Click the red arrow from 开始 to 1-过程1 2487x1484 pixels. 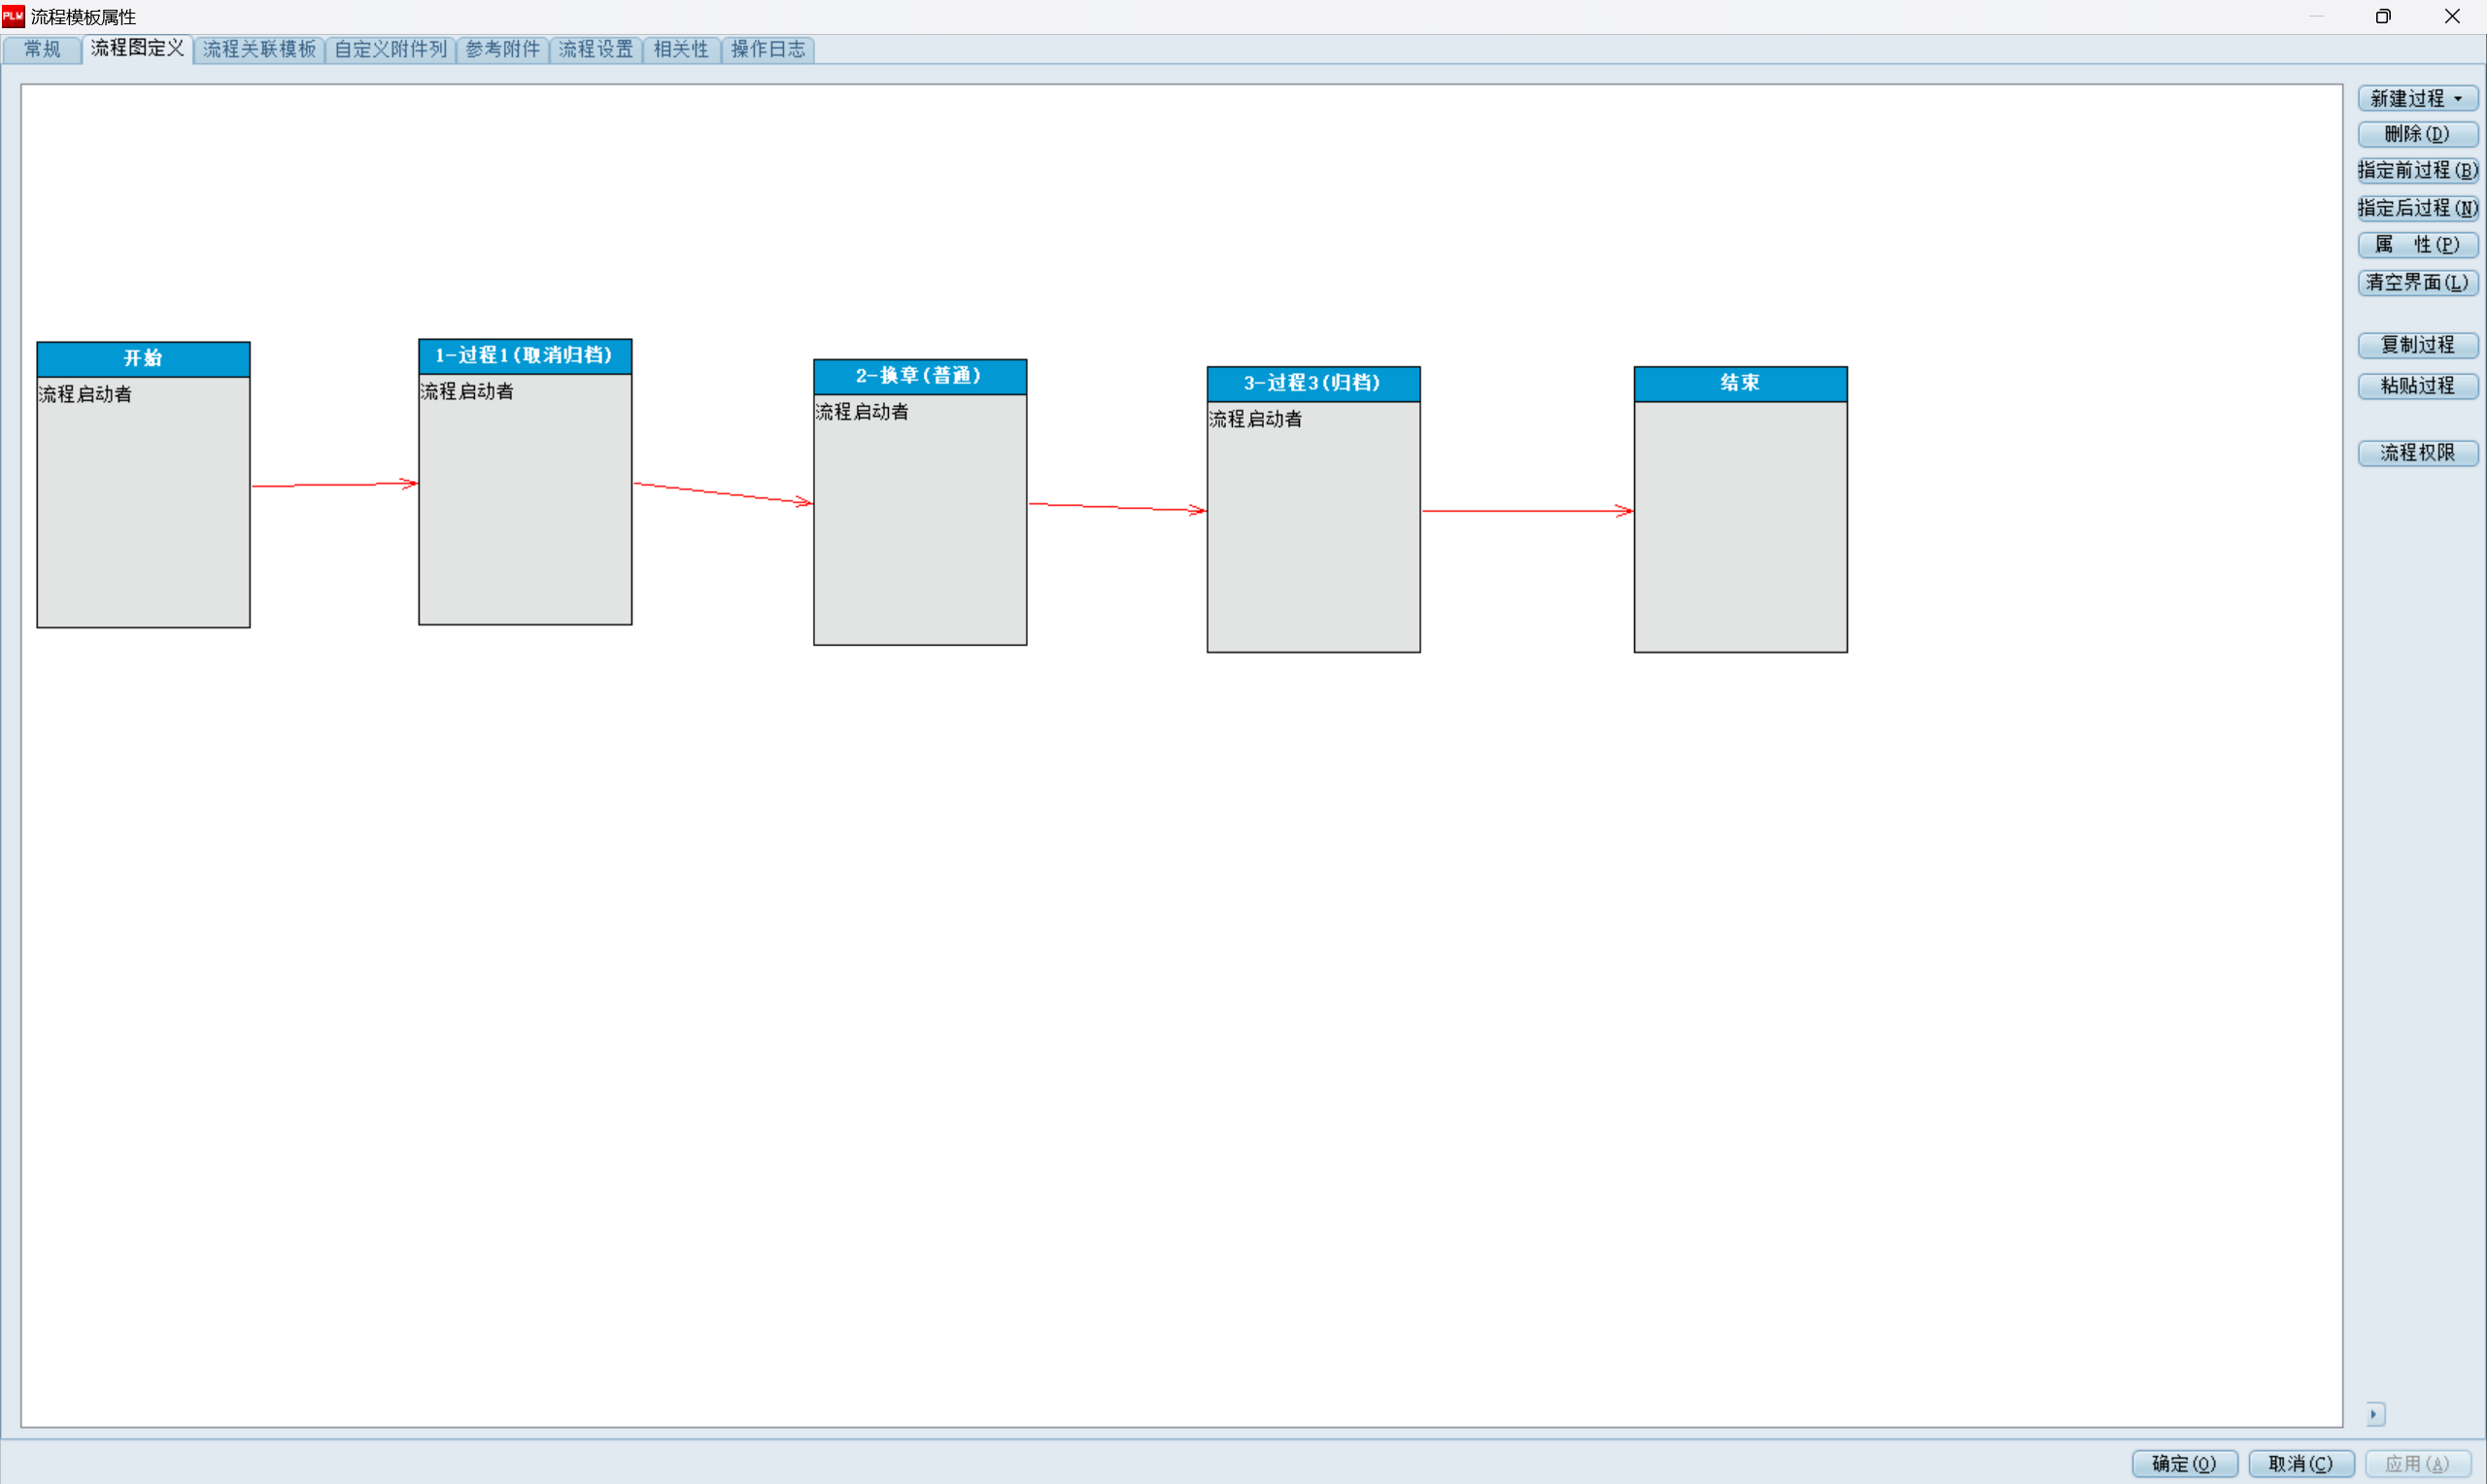coord(334,485)
